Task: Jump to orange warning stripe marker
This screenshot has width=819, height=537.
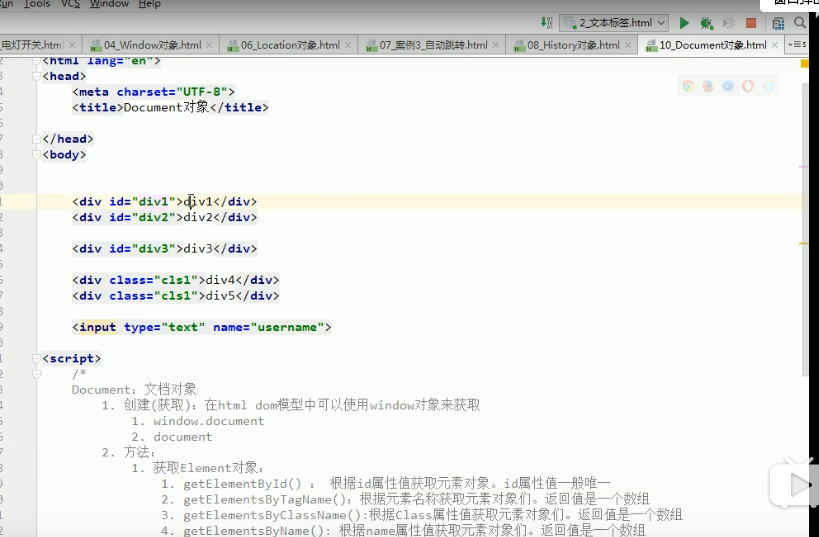Action: pos(804,243)
